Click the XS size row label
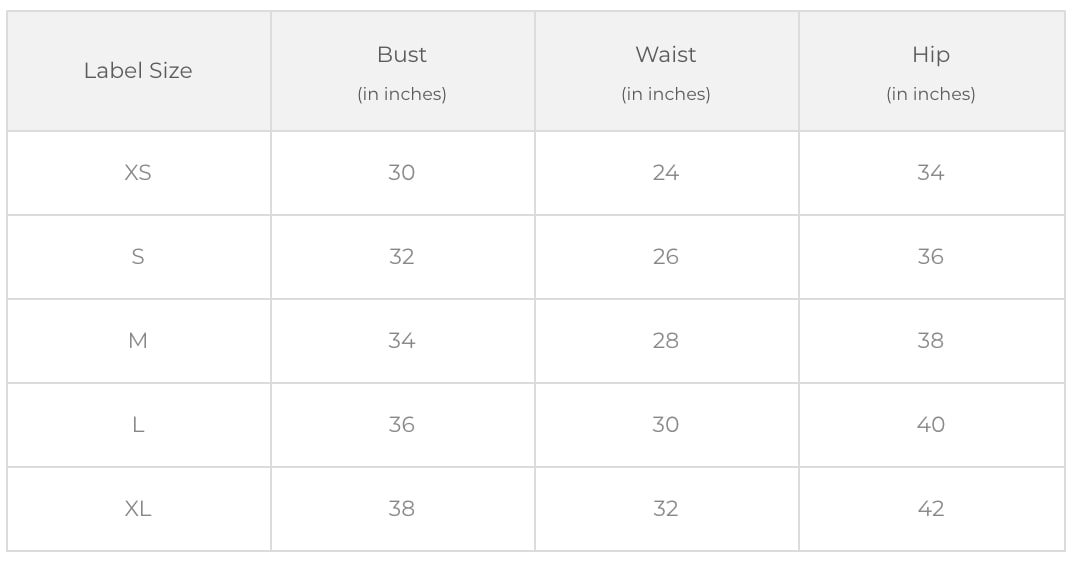This screenshot has width=1074, height=562. (138, 173)
